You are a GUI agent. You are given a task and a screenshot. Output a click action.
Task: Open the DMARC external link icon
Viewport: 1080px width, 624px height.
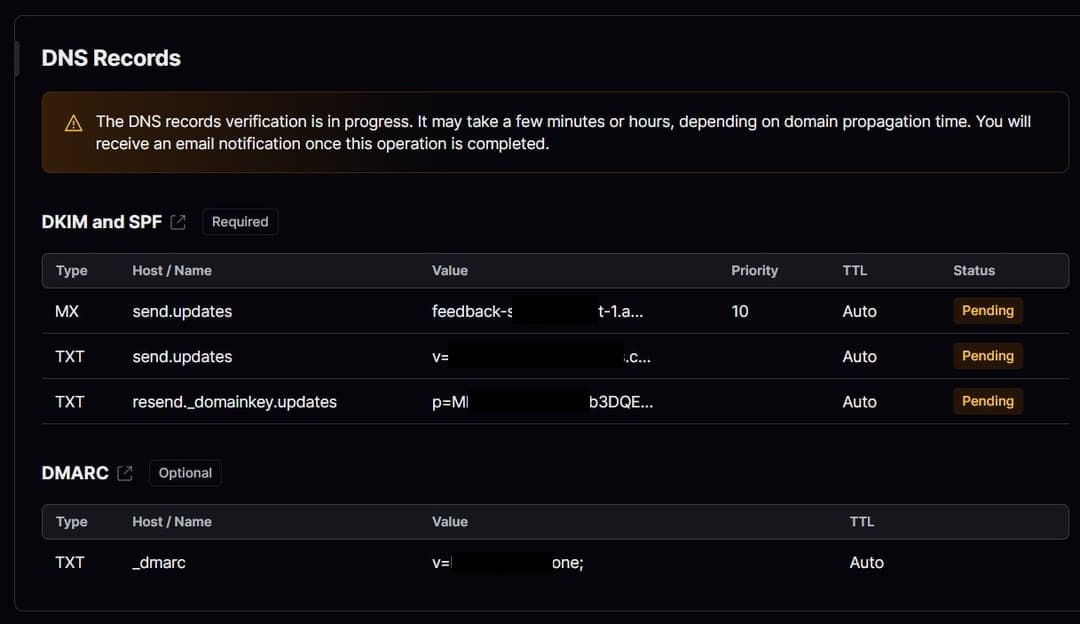tap(125, 473)
